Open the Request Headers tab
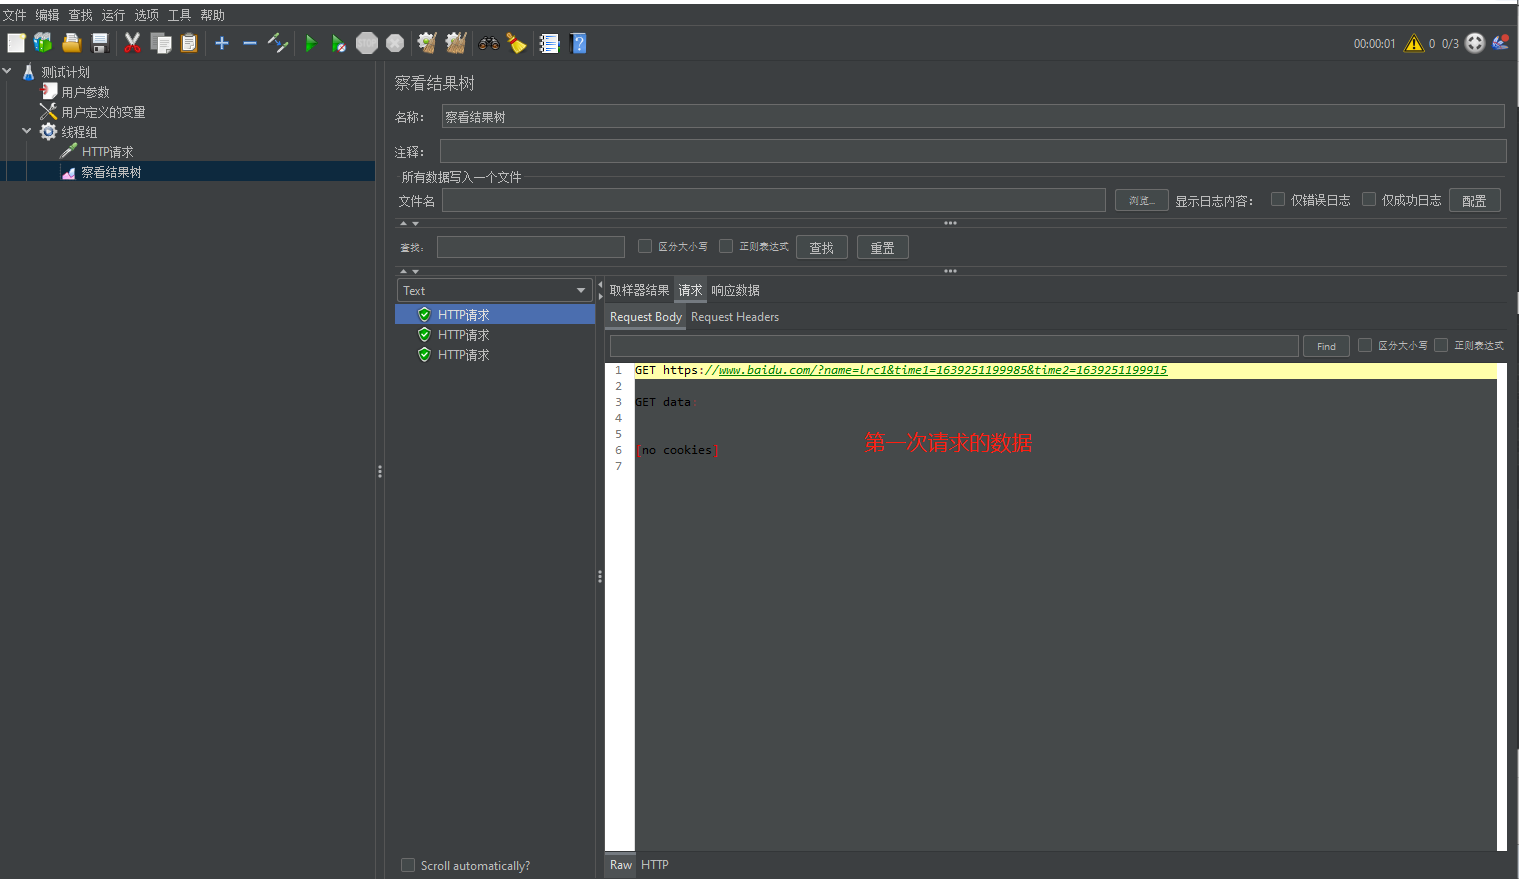Screen dimensions: 1519x879 pos(735,317)
